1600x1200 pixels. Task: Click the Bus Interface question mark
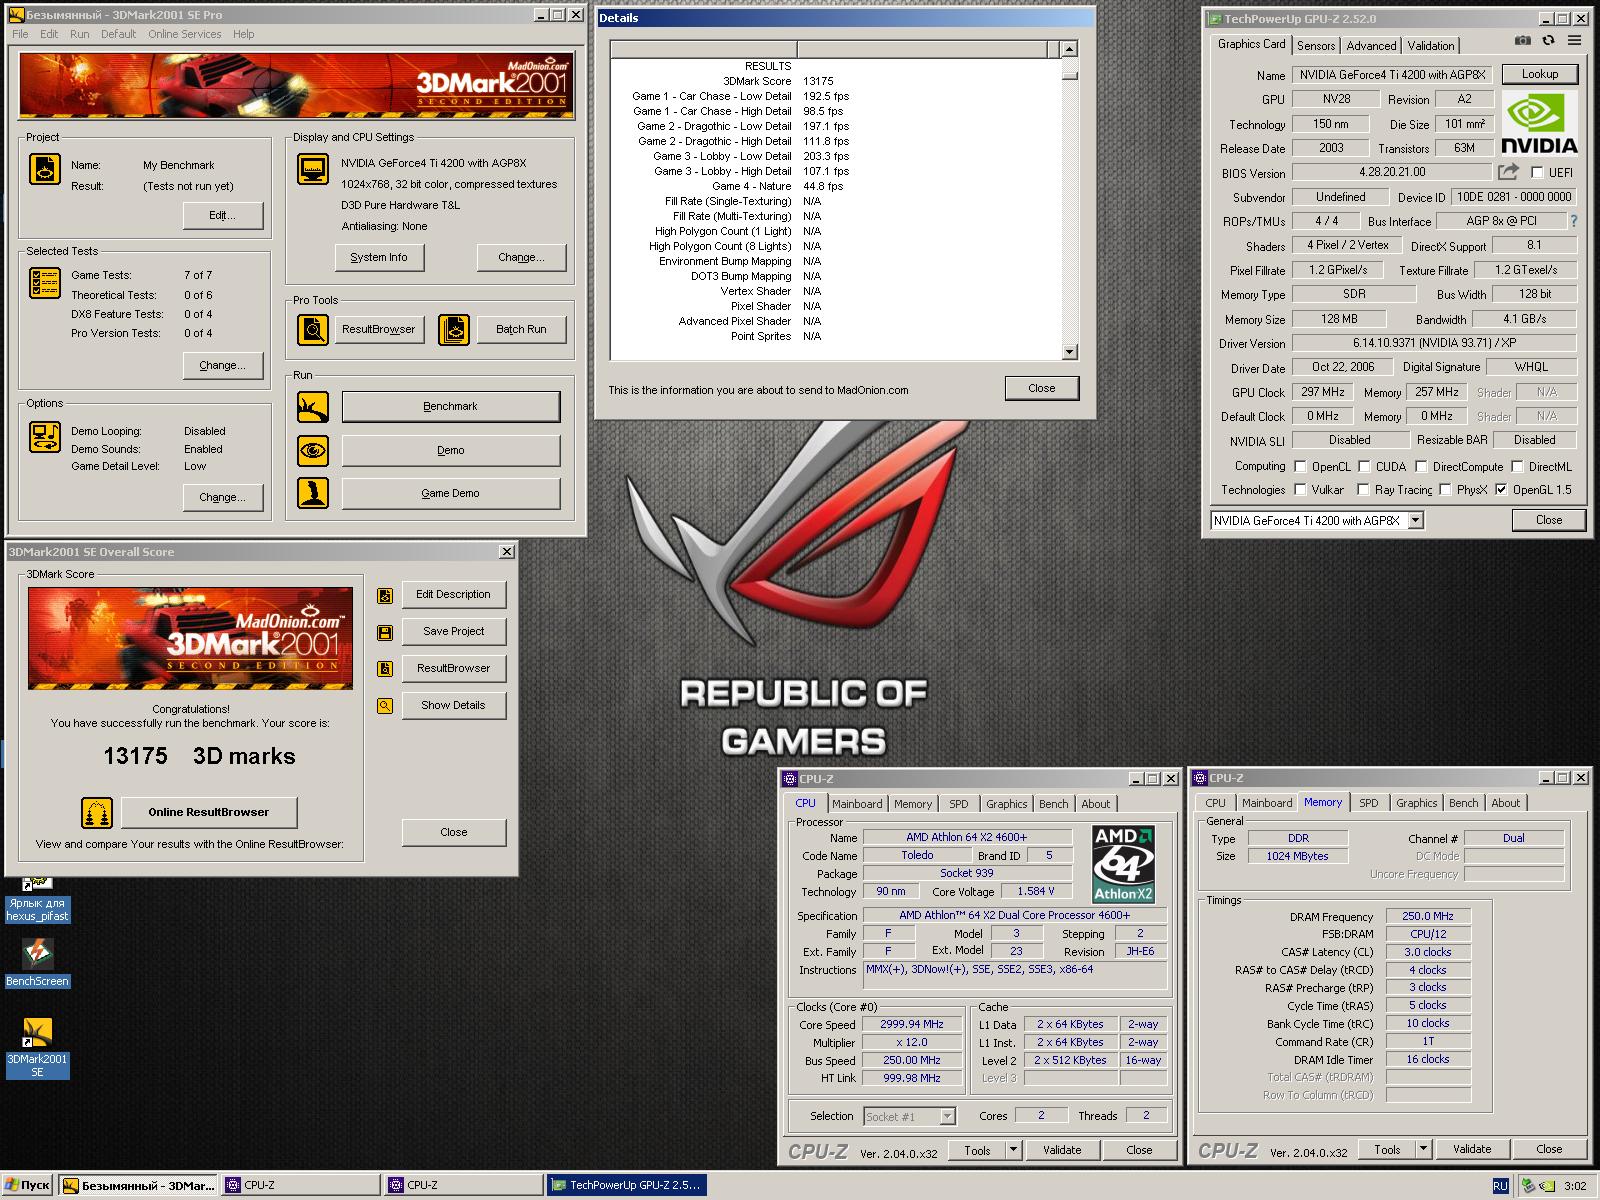pos(1574,221)
